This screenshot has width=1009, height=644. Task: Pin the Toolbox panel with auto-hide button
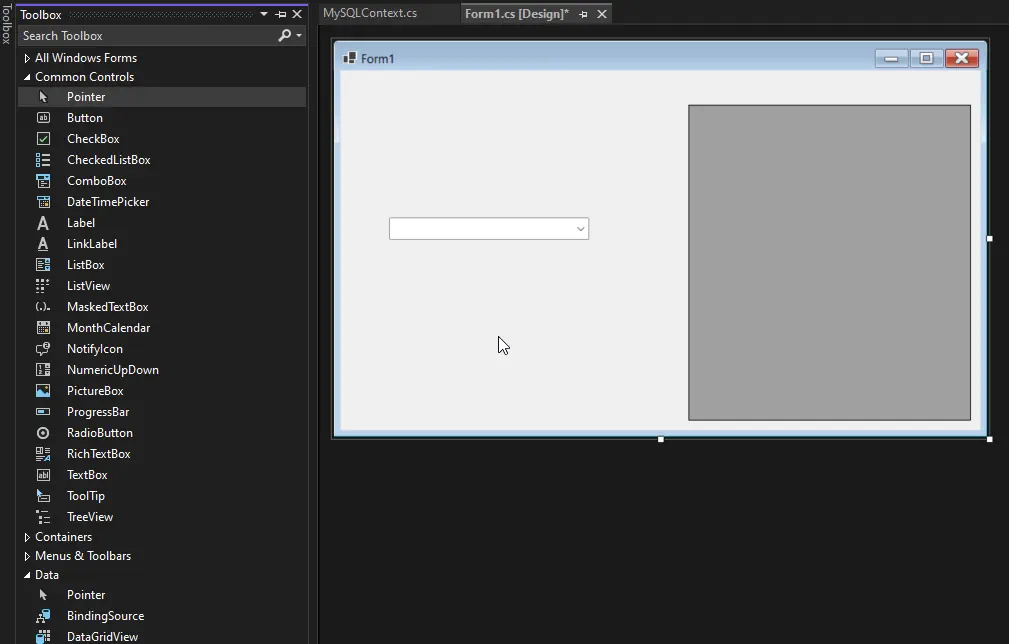(280, 14)
